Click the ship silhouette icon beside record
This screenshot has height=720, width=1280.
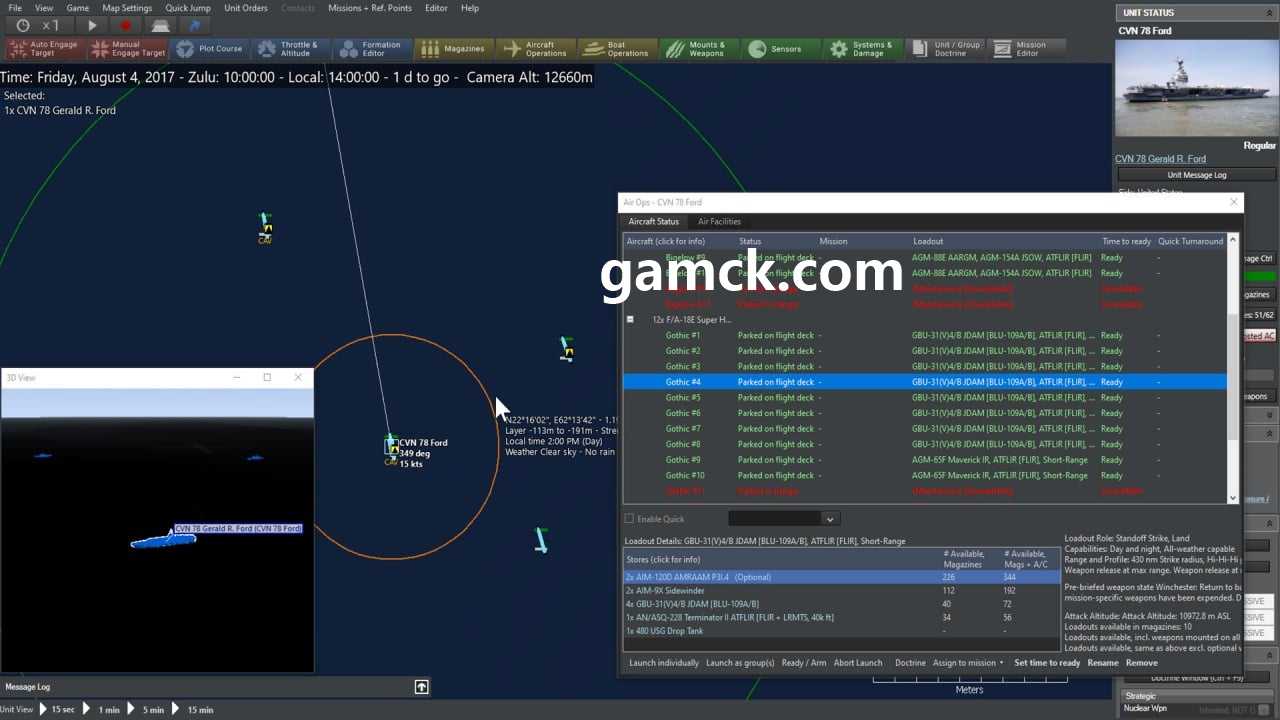160,25
